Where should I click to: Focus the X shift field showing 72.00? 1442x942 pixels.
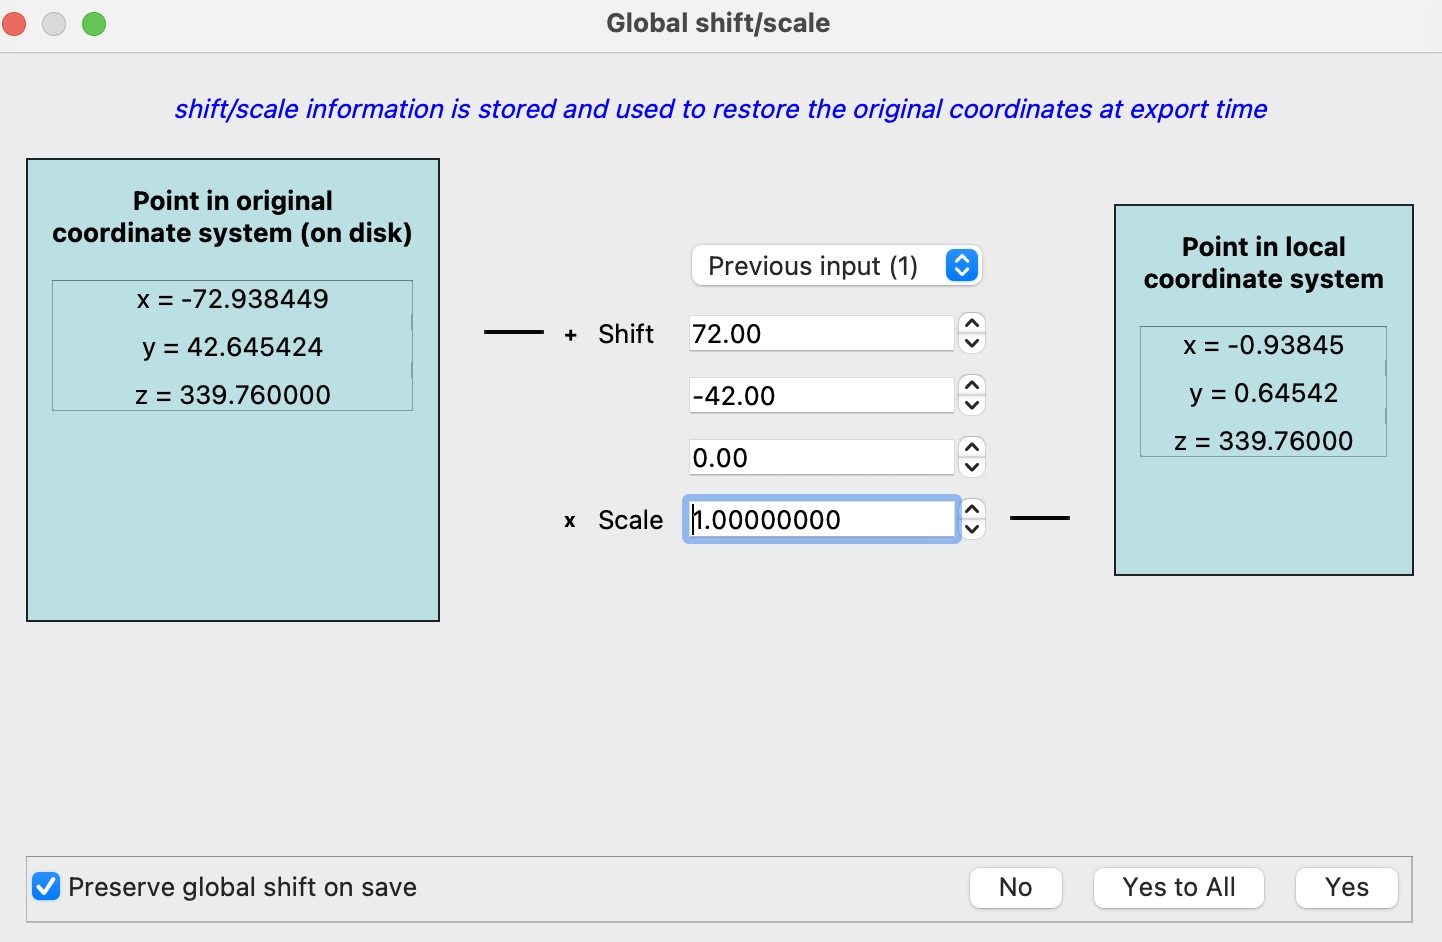(x=820, y=334)
